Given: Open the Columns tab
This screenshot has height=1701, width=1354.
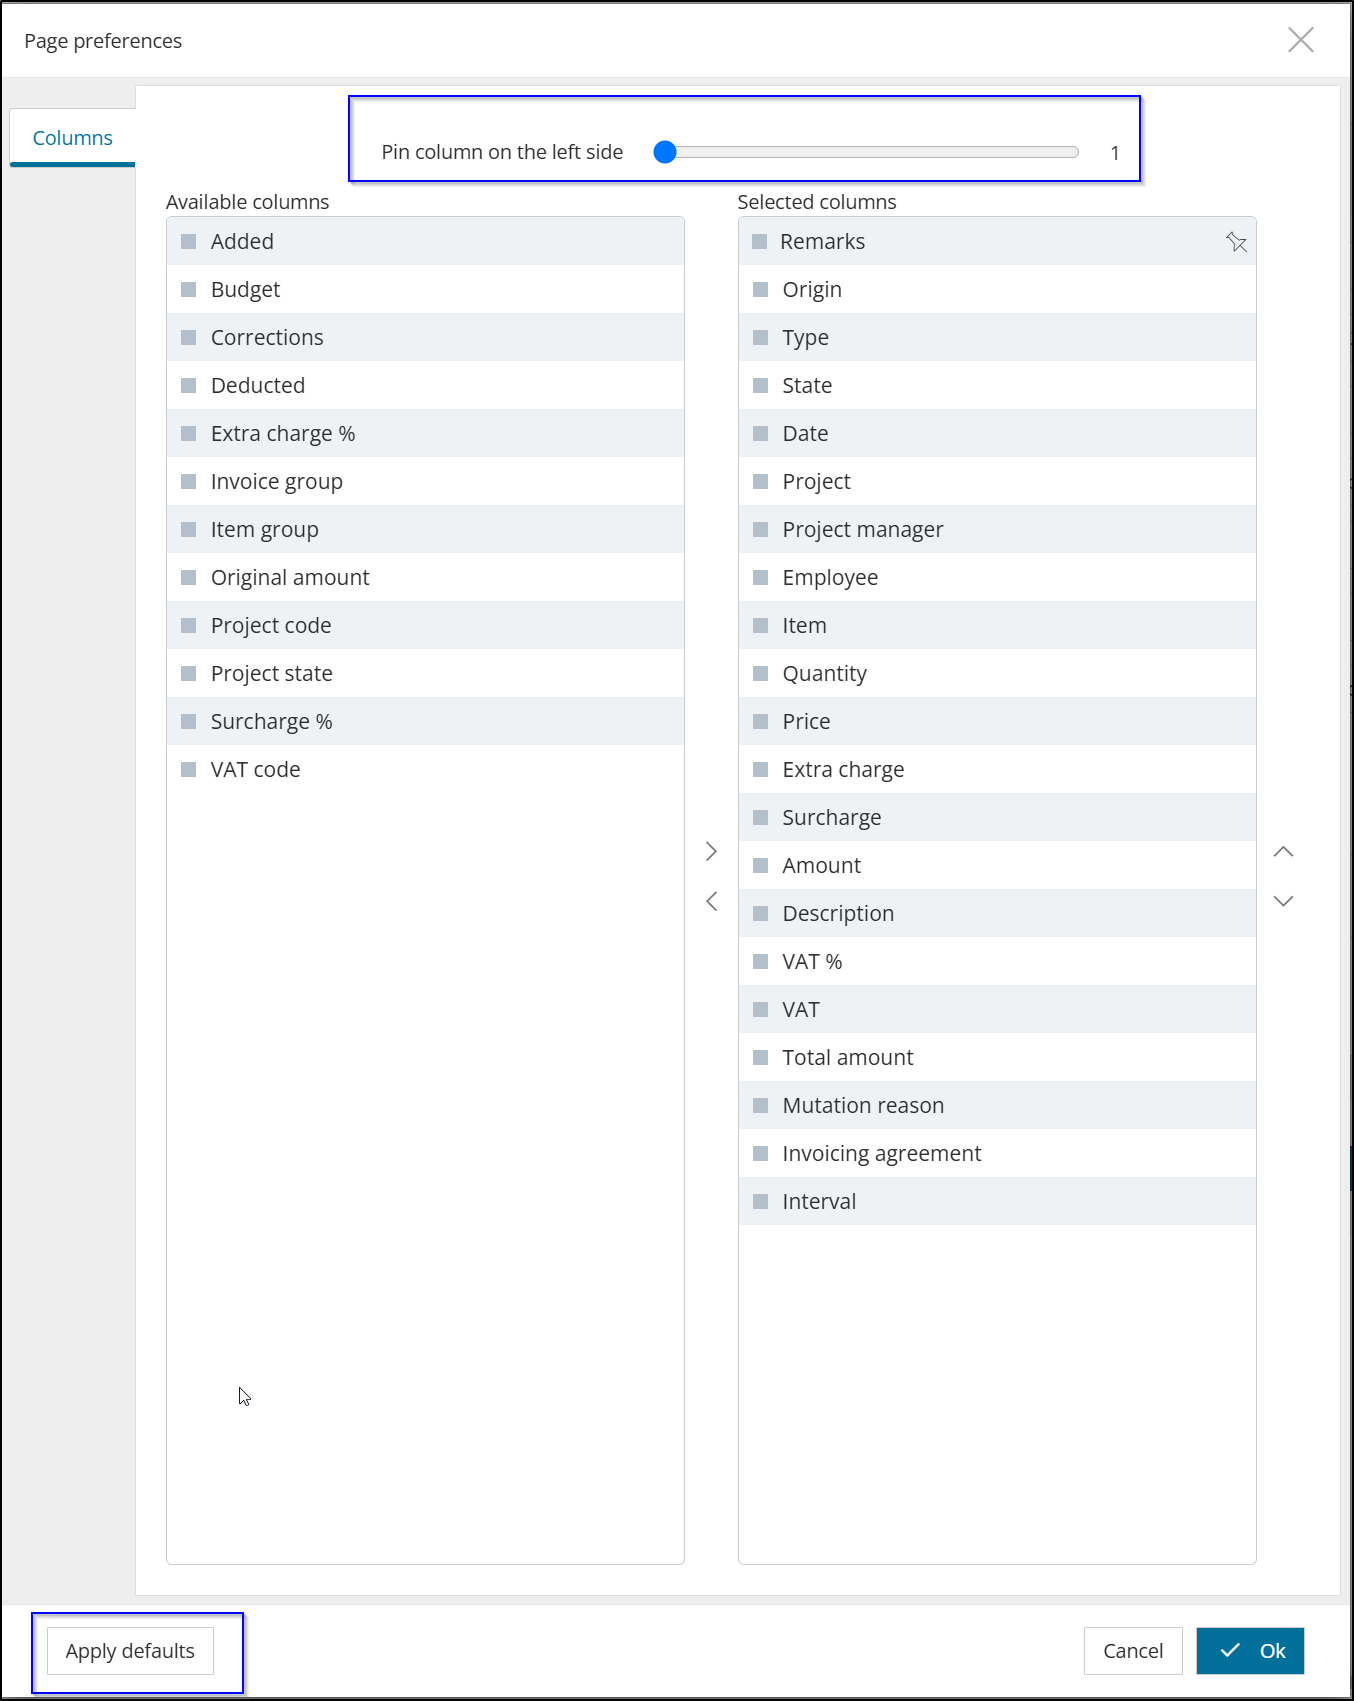Looking at the screenshot, I should click(x=72, y=138).
